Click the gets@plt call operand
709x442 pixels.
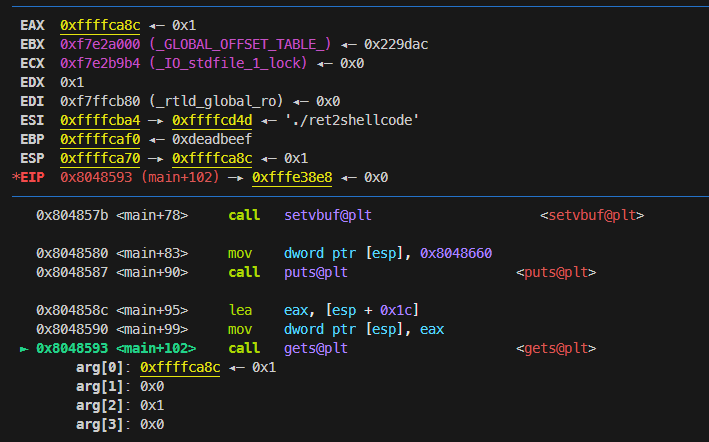(x=316, y=348)
